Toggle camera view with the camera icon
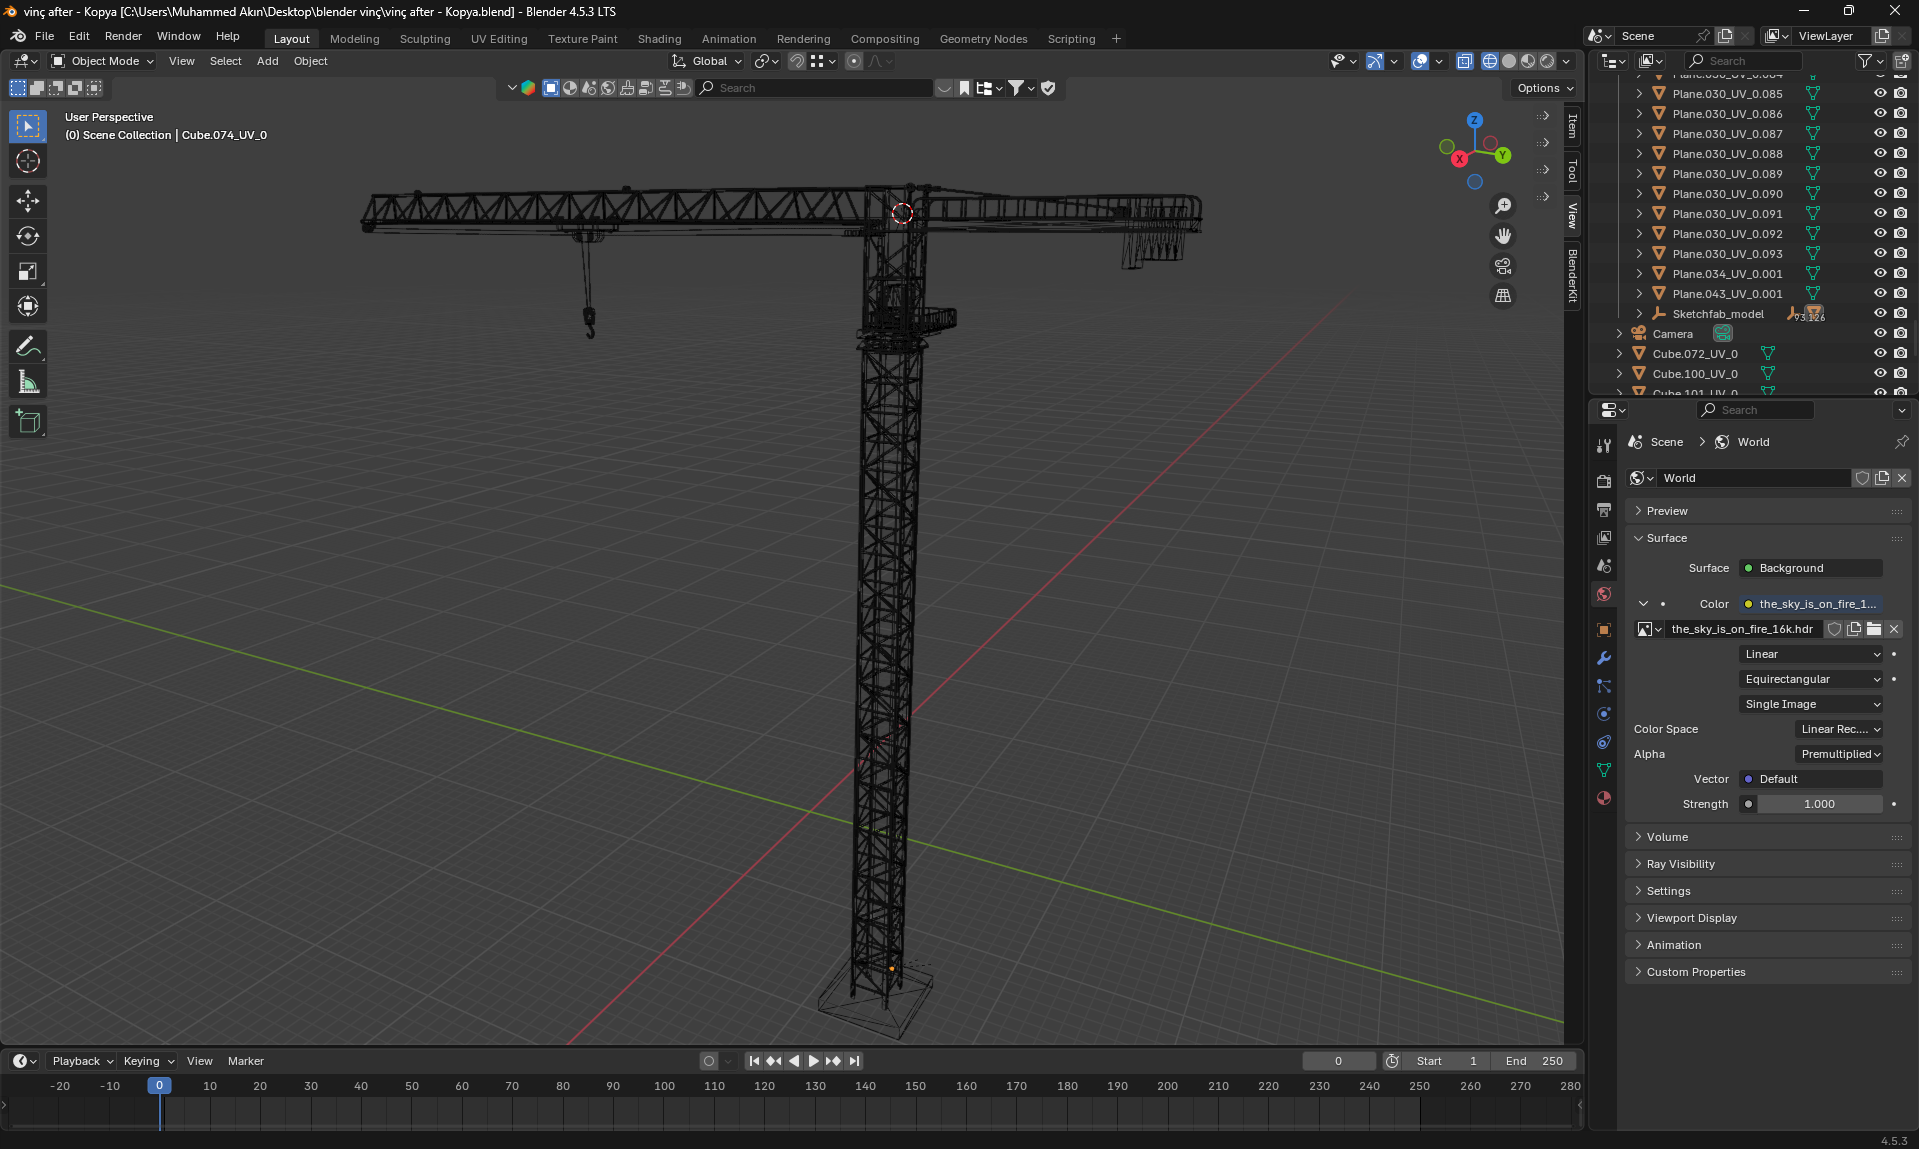Viewport: 1919px width, 1149px height. [1503, 266]
